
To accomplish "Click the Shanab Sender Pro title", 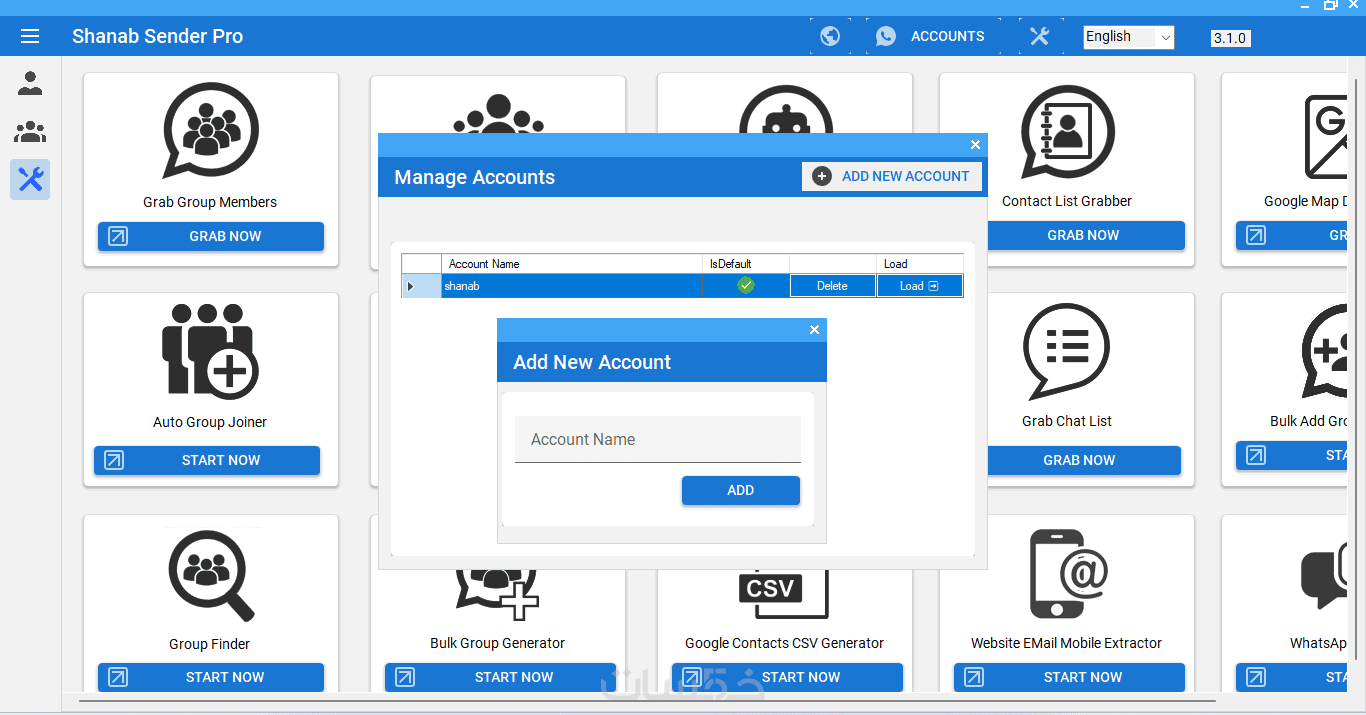I will [x=157, y=36].
